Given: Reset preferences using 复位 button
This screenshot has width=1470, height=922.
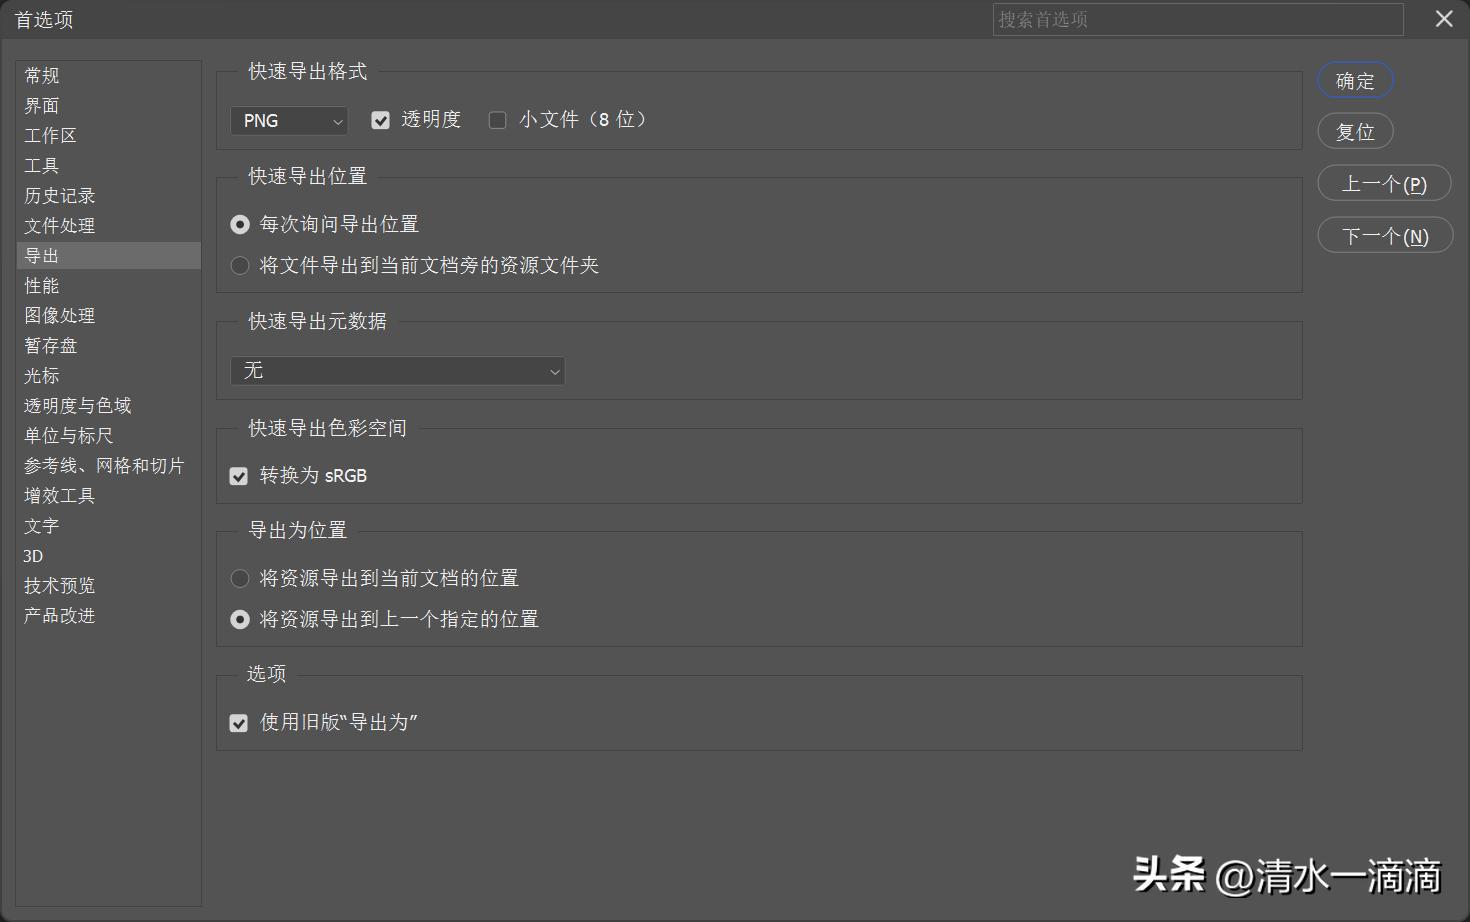Looking at the screenshot, I should pos(1355,131).
